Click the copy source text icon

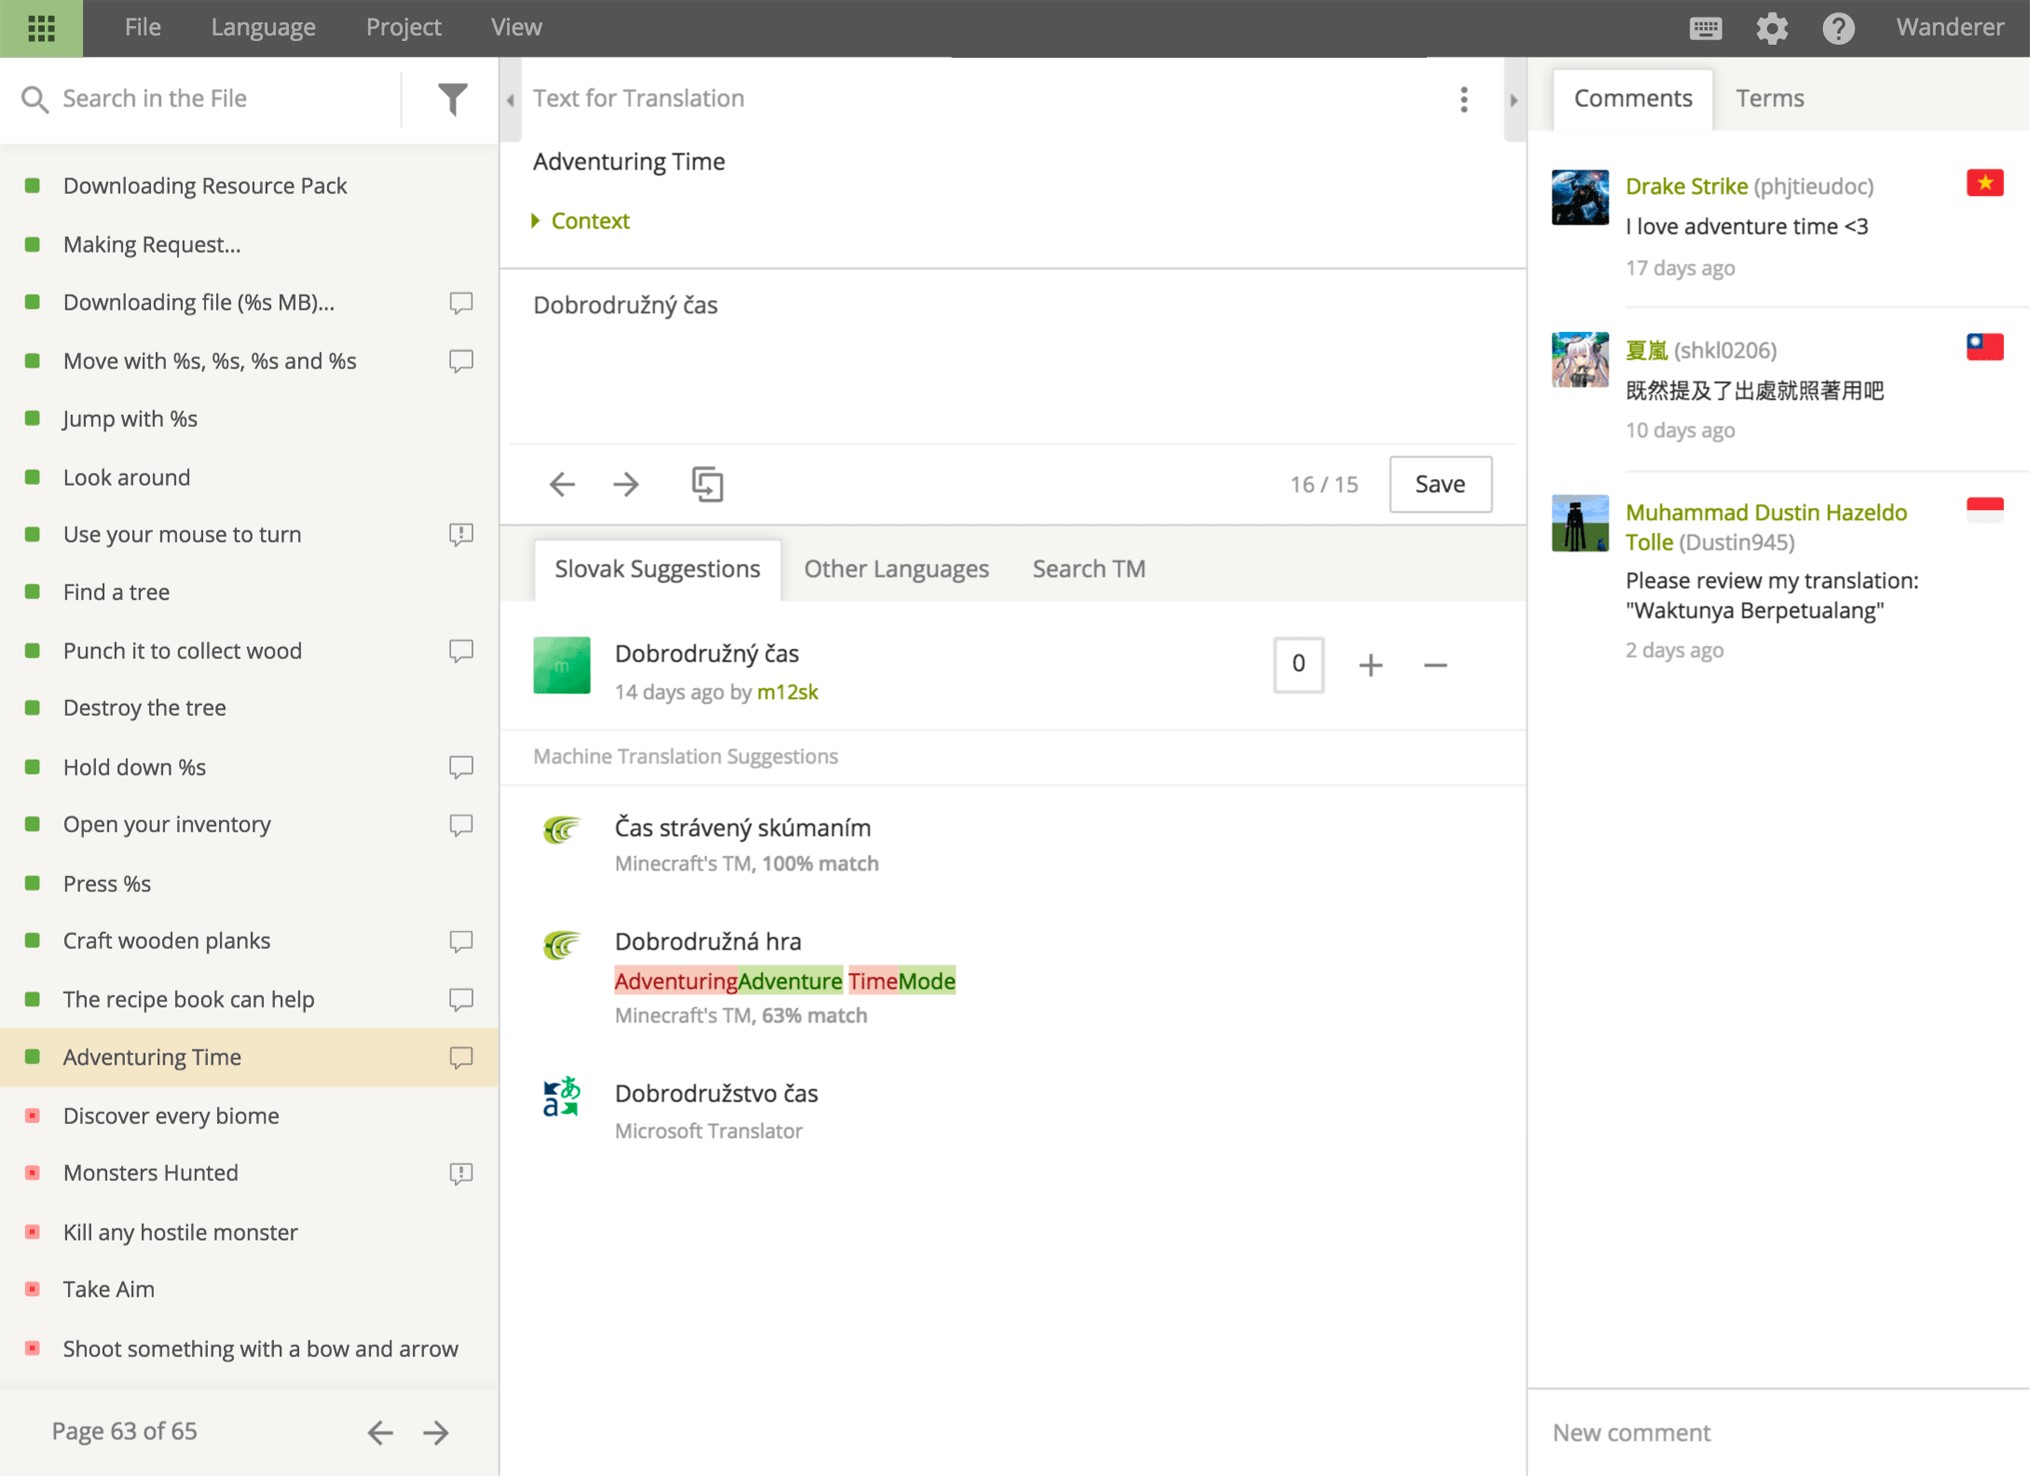pos(707,484)
